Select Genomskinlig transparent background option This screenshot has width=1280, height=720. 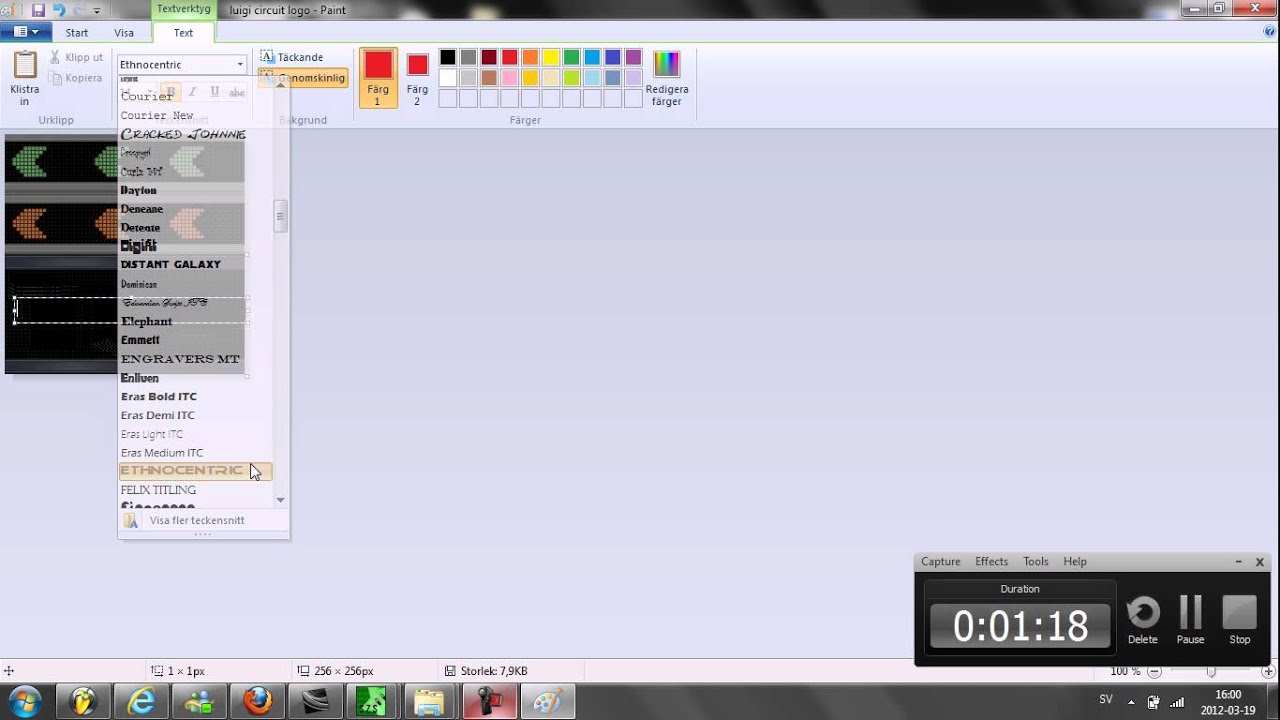coord(303,78)
